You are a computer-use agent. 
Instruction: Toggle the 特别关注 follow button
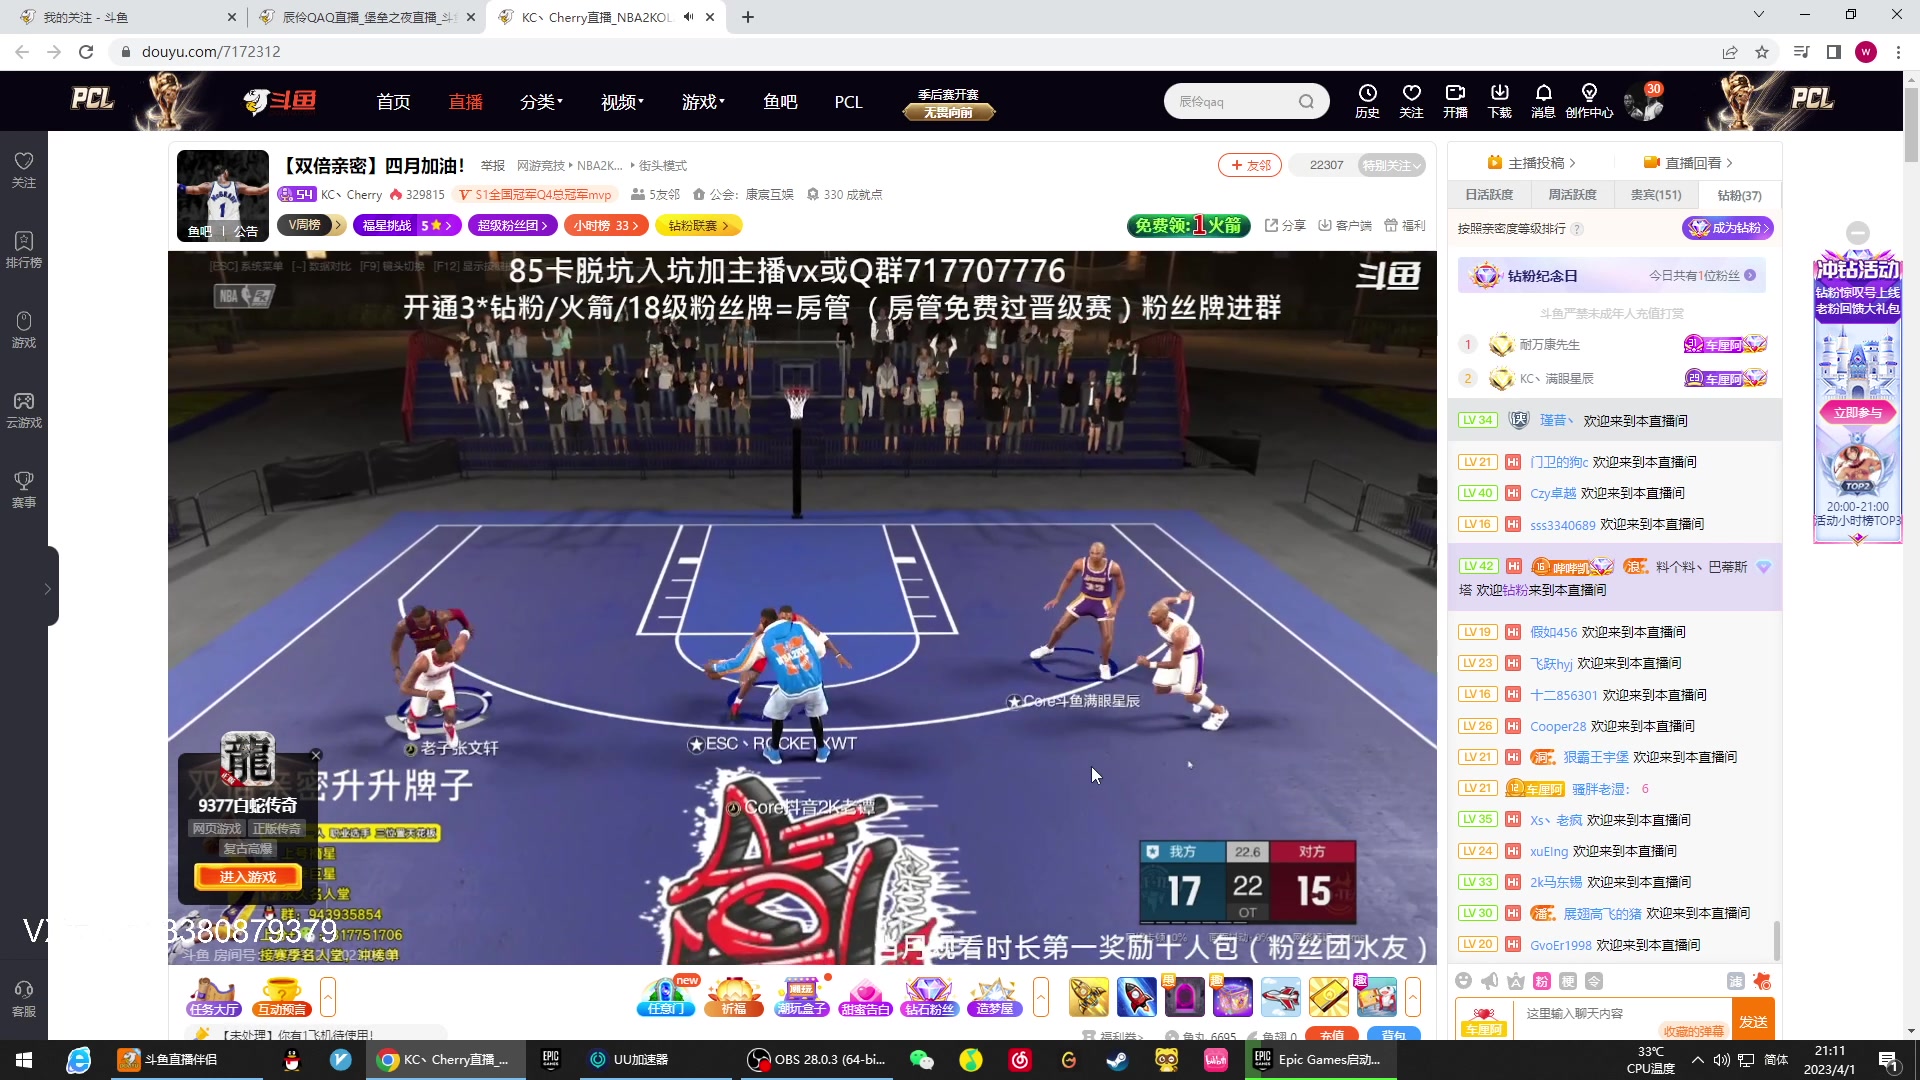click(x=1391, y=165)
